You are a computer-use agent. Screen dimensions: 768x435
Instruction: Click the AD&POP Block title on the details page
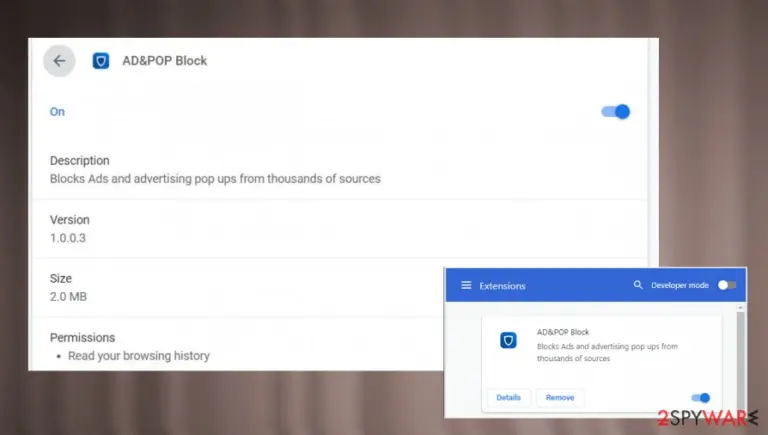click(x=165, y=61)
